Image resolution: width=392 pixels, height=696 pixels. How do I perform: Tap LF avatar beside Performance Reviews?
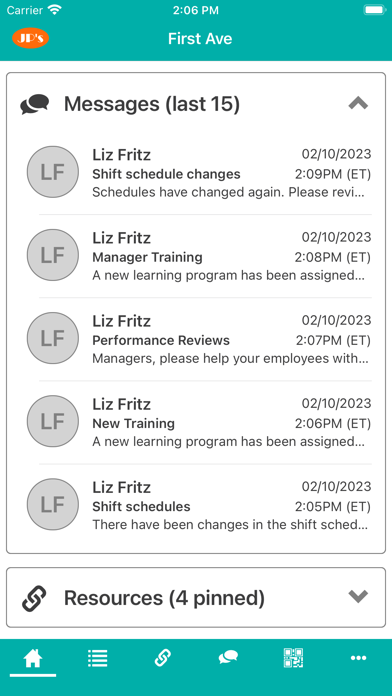(x=53, y=338)
